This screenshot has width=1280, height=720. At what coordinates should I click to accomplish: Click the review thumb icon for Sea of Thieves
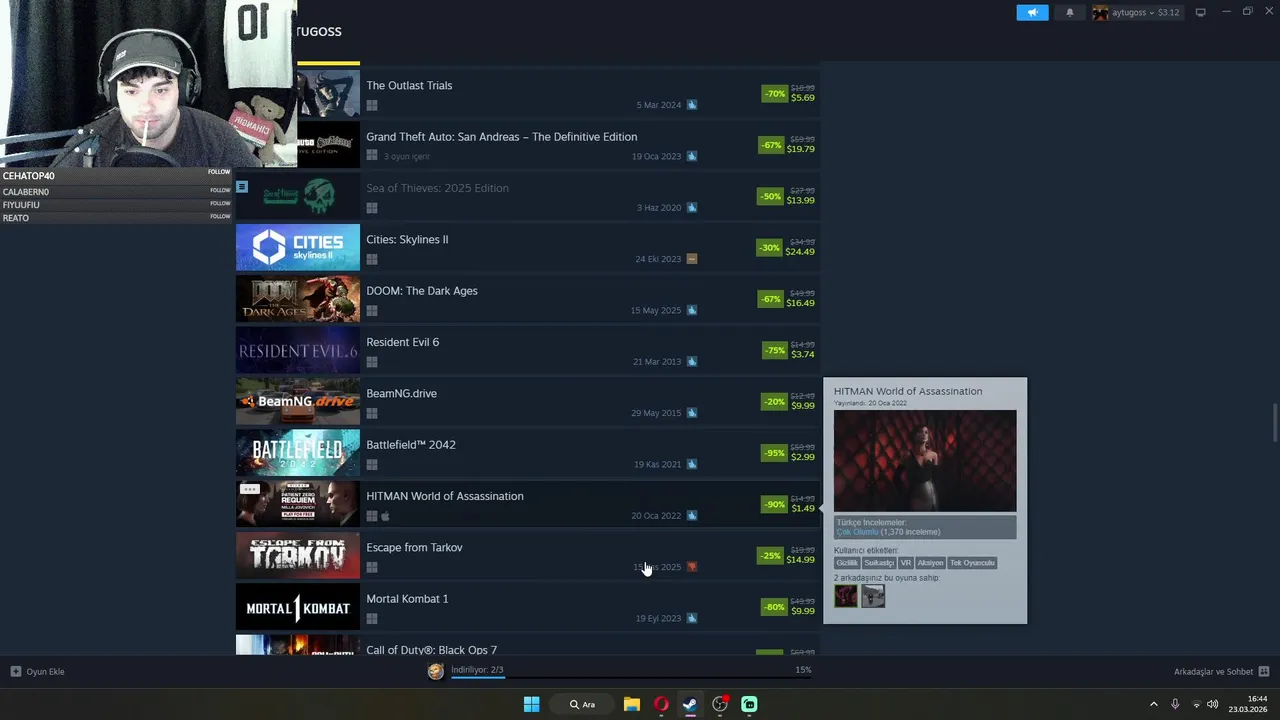[691, 207]
